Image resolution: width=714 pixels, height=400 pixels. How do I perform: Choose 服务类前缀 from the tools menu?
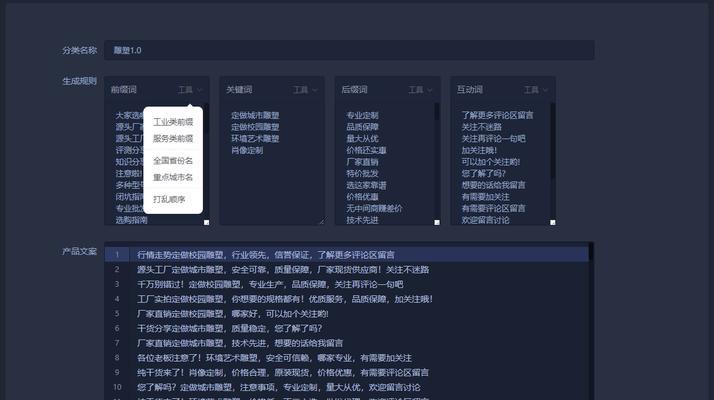click(173, 138)
